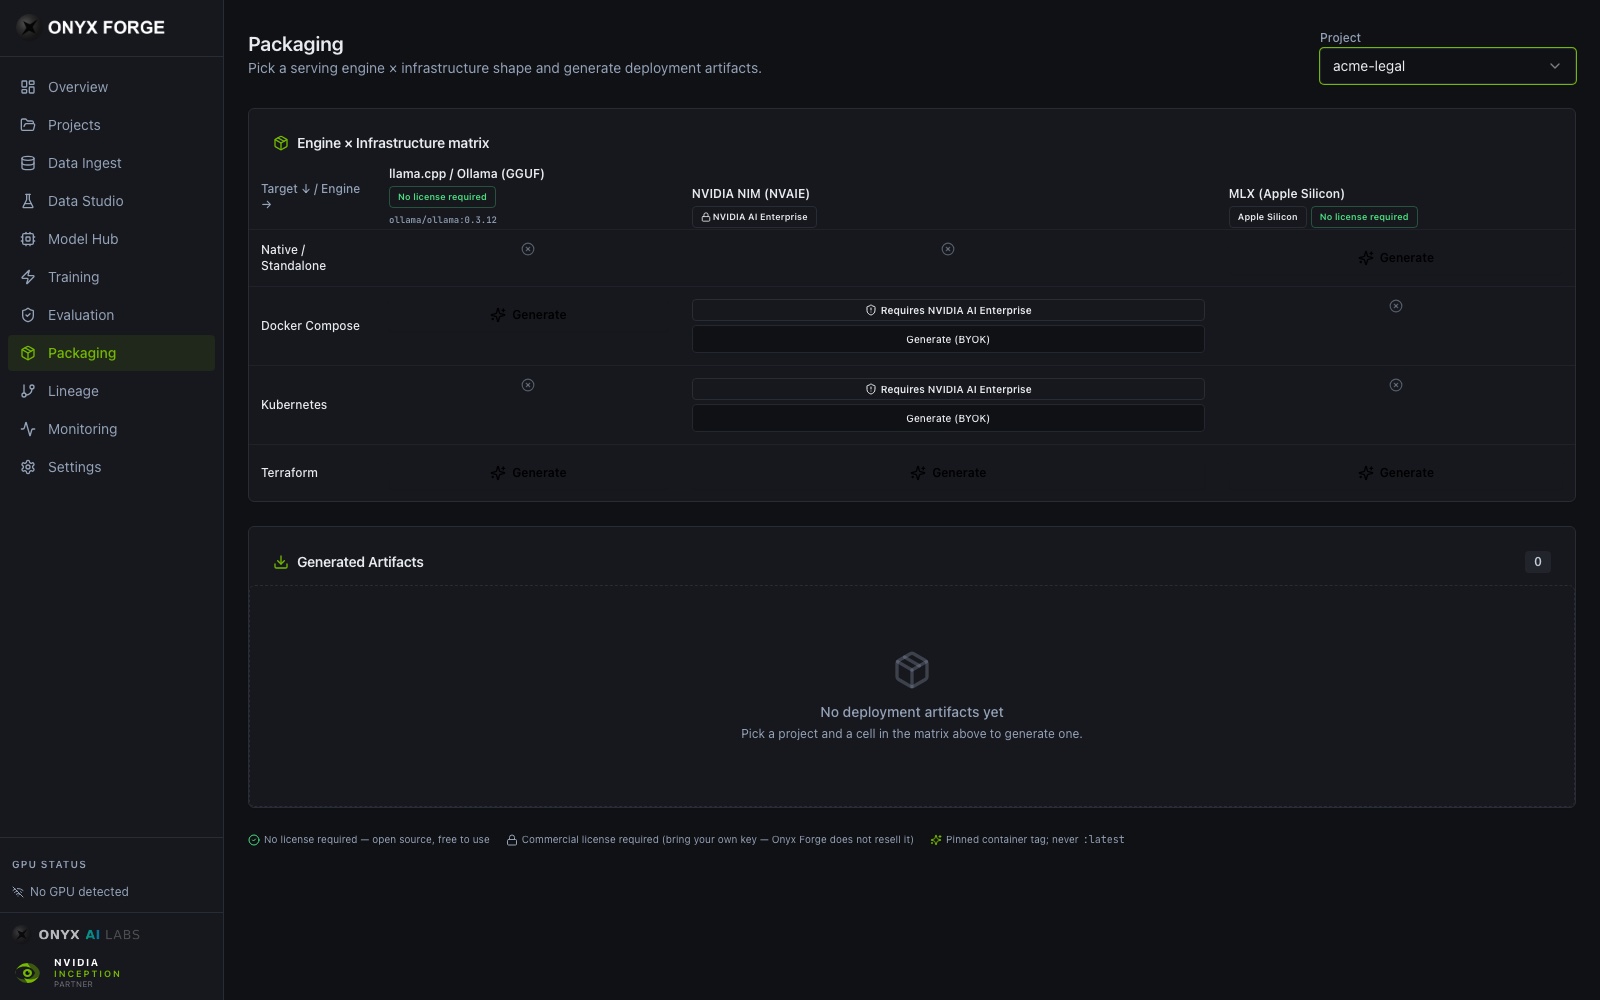Image resolution: width=1600 pixels, height=1000 pixels.
Task: Click the green check icon in the legend
Action: point(254,840)
